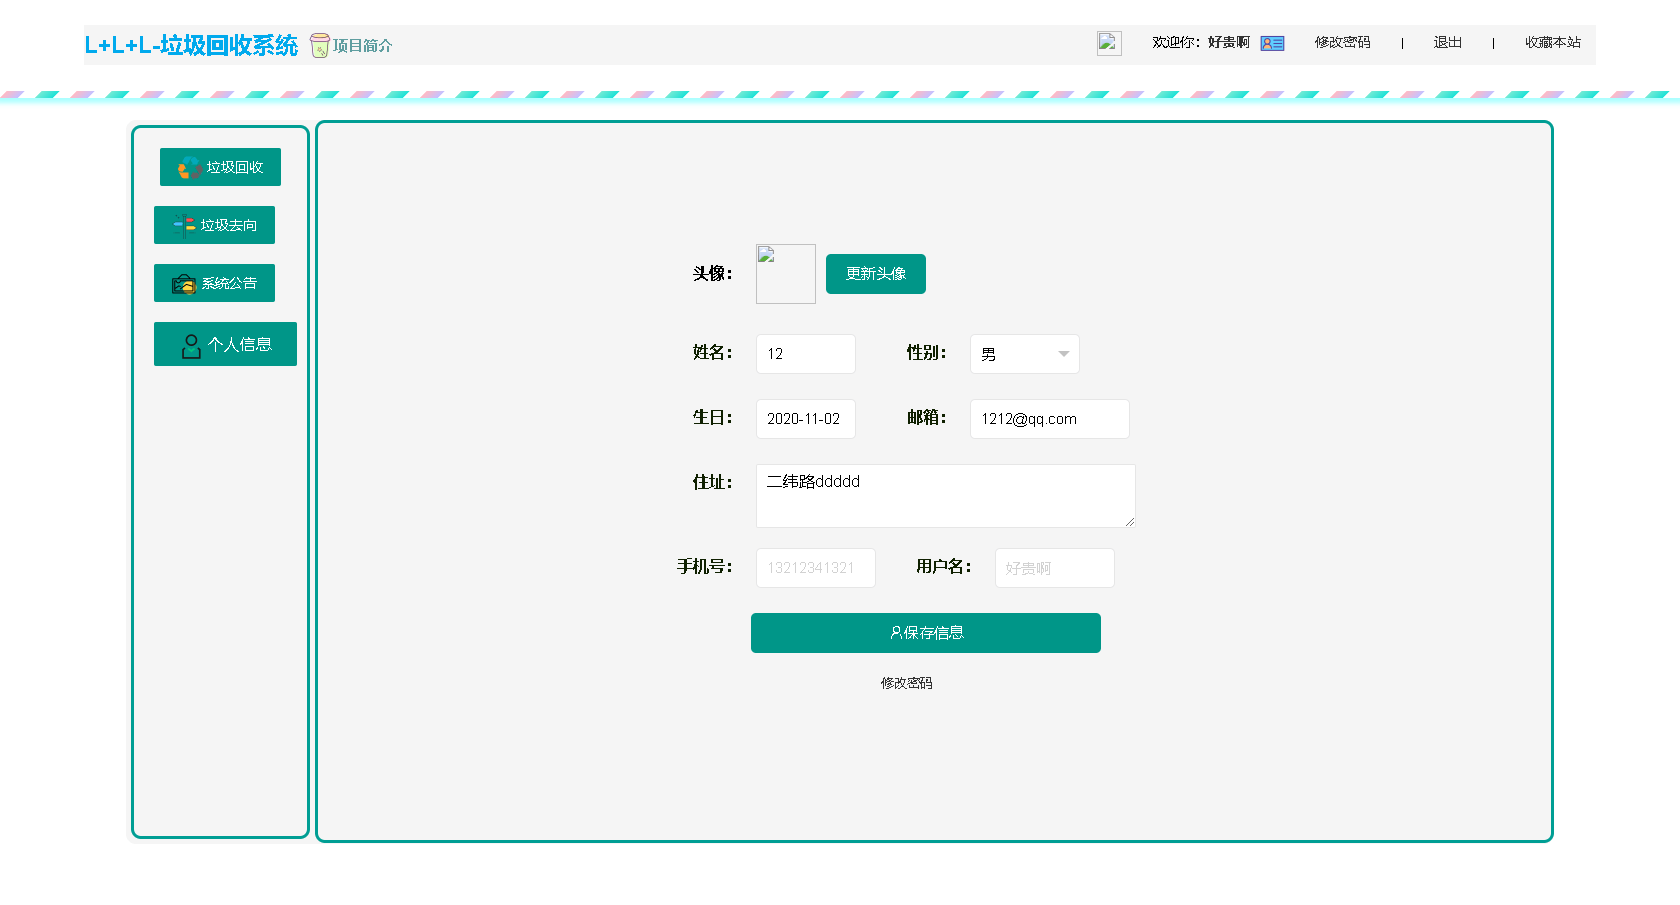Click 收藏本站 in the top bar
This screenshot has height=905, width=1680.
point(1552,43)
